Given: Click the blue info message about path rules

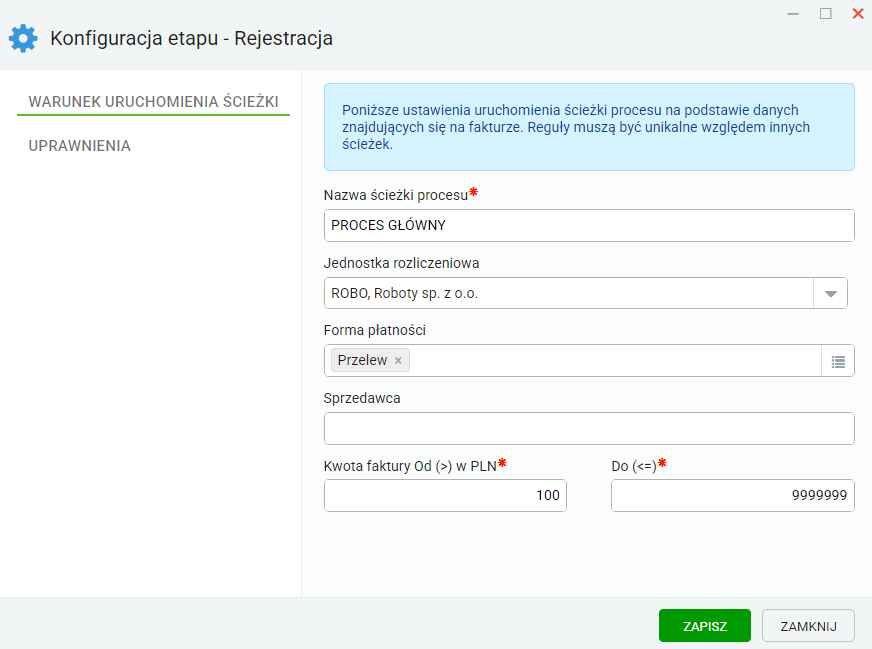Looking at the screenshot, I should point(589,127).
